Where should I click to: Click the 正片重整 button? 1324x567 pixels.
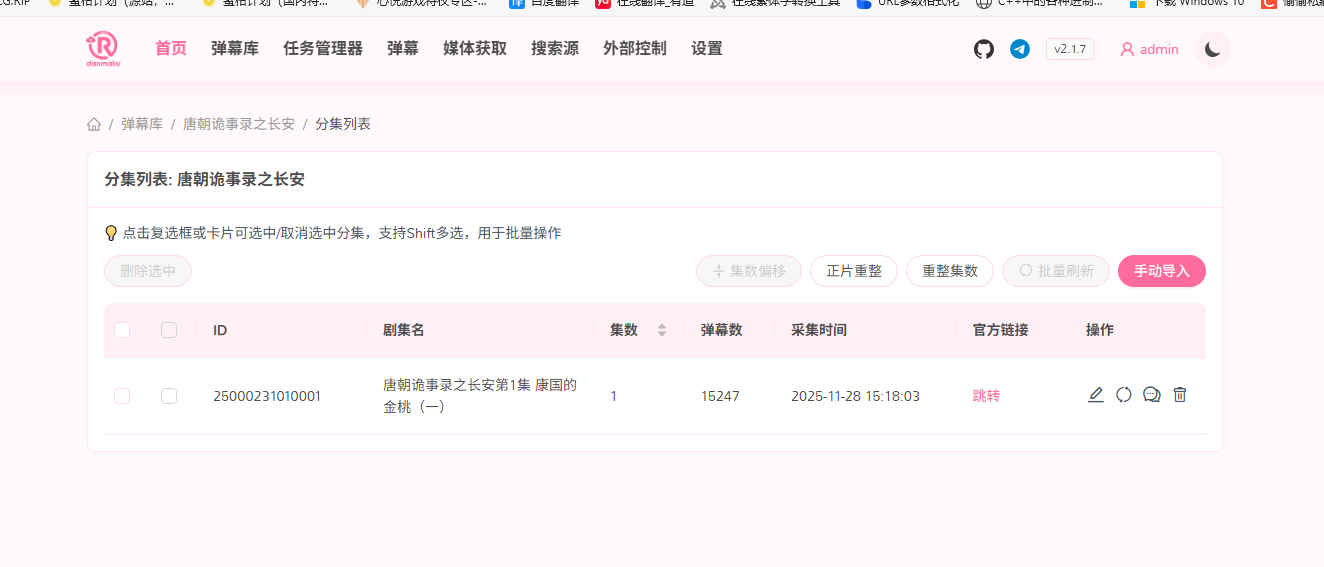[x=854, y=271]
